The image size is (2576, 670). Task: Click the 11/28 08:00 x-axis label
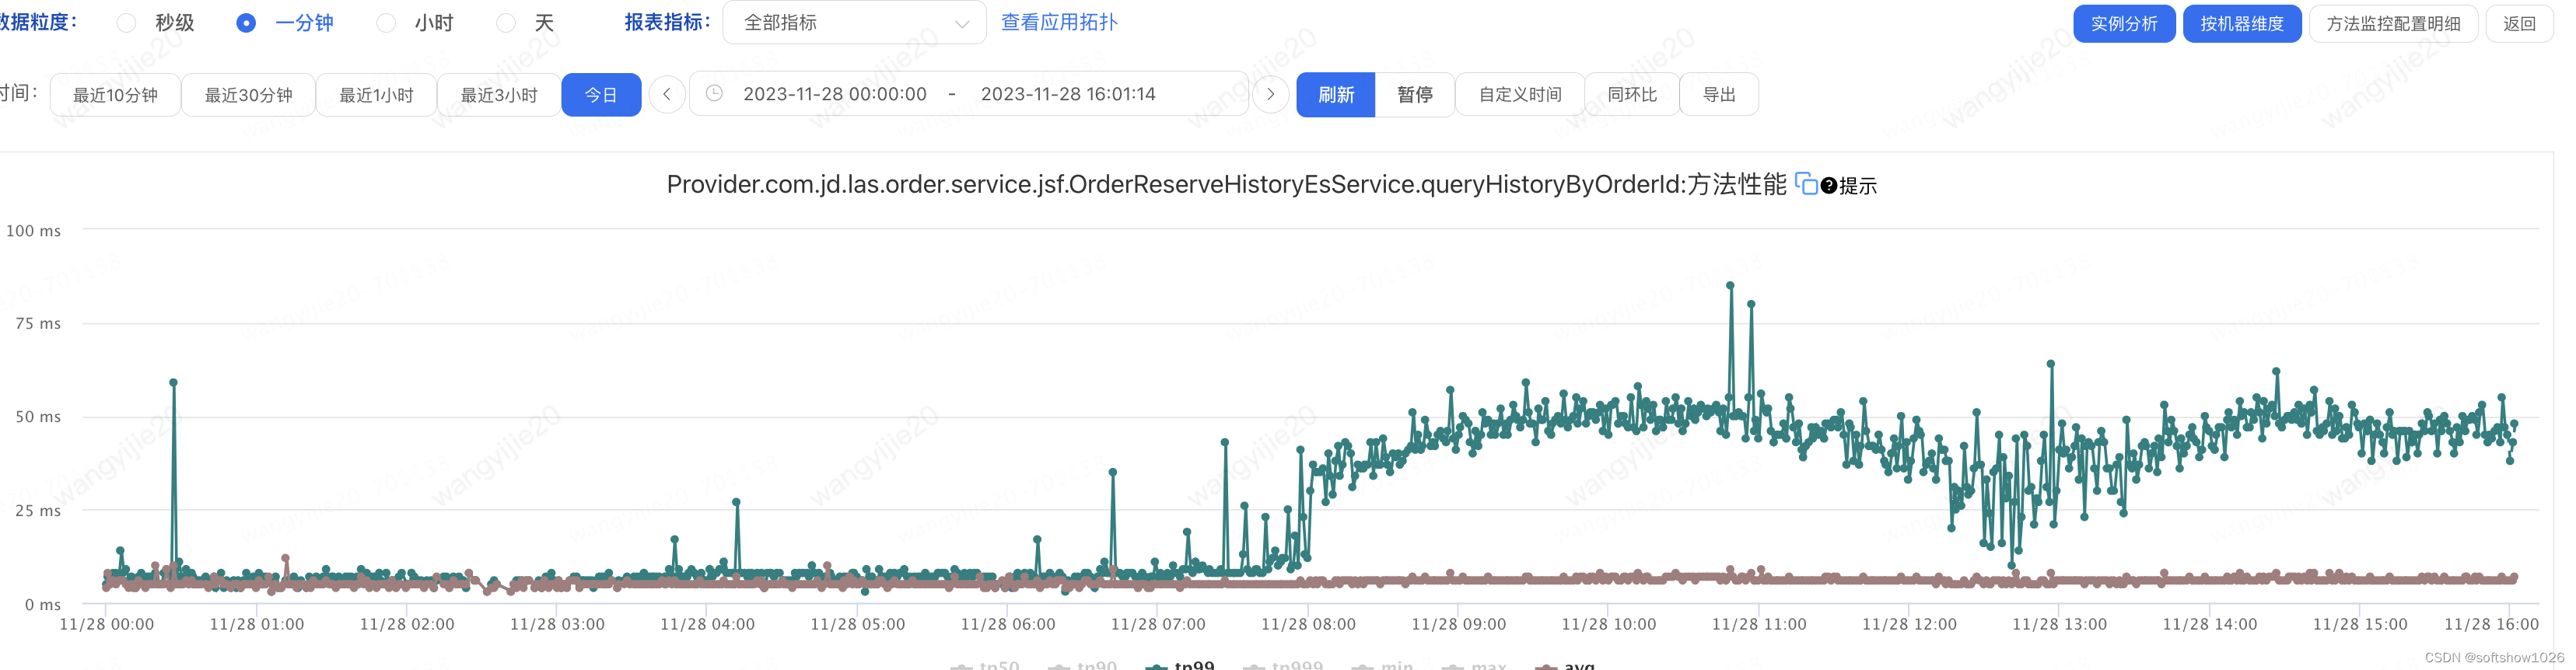pos(1308,624)
